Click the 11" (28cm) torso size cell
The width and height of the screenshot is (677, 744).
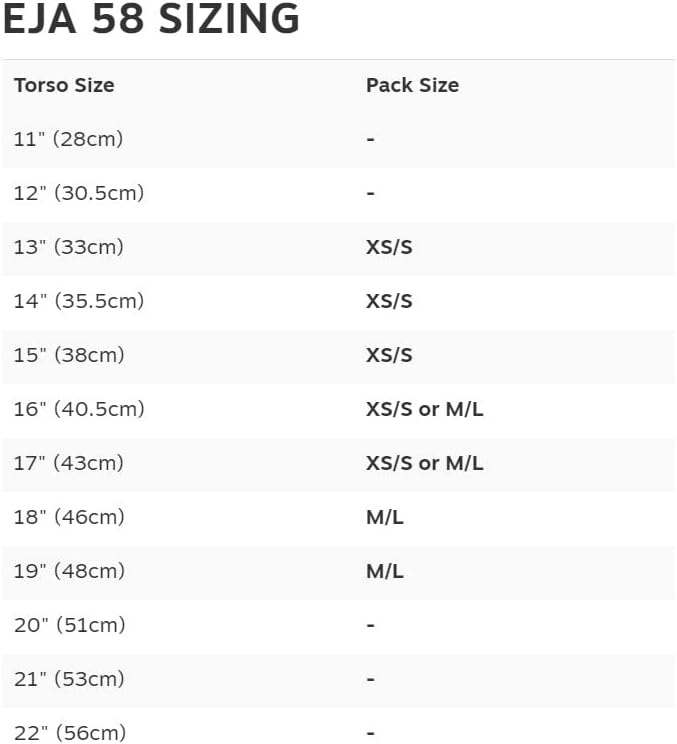pos(68,139)
